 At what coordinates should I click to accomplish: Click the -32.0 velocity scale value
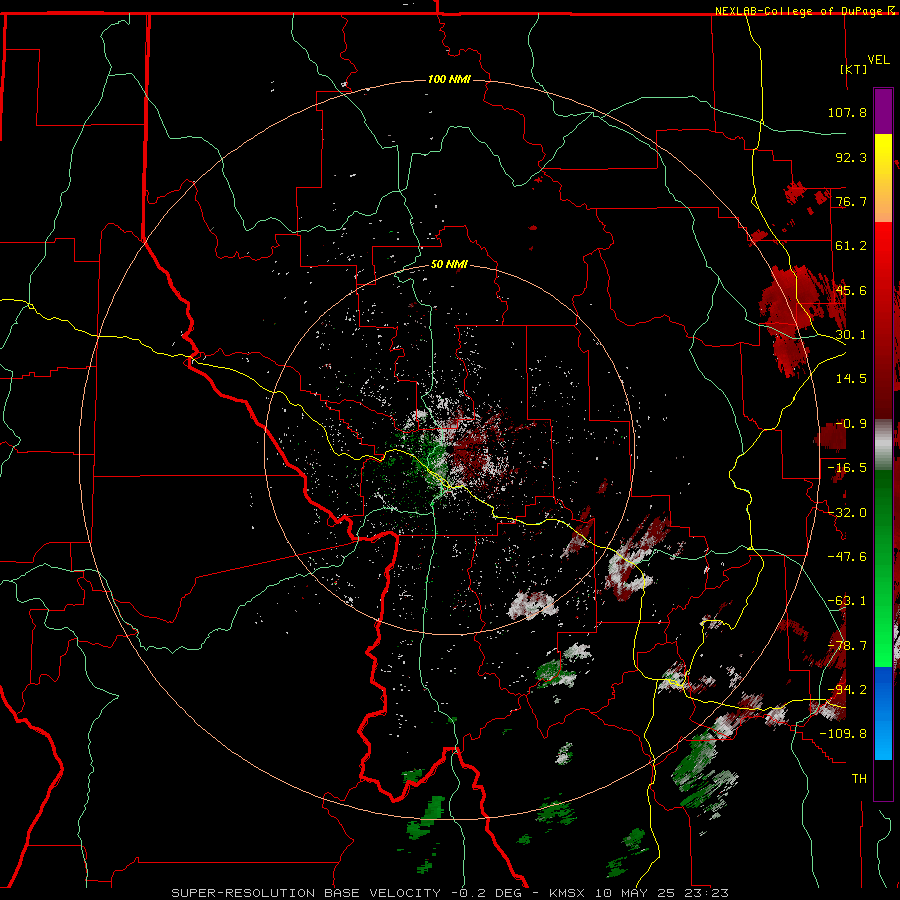point(847,513)
